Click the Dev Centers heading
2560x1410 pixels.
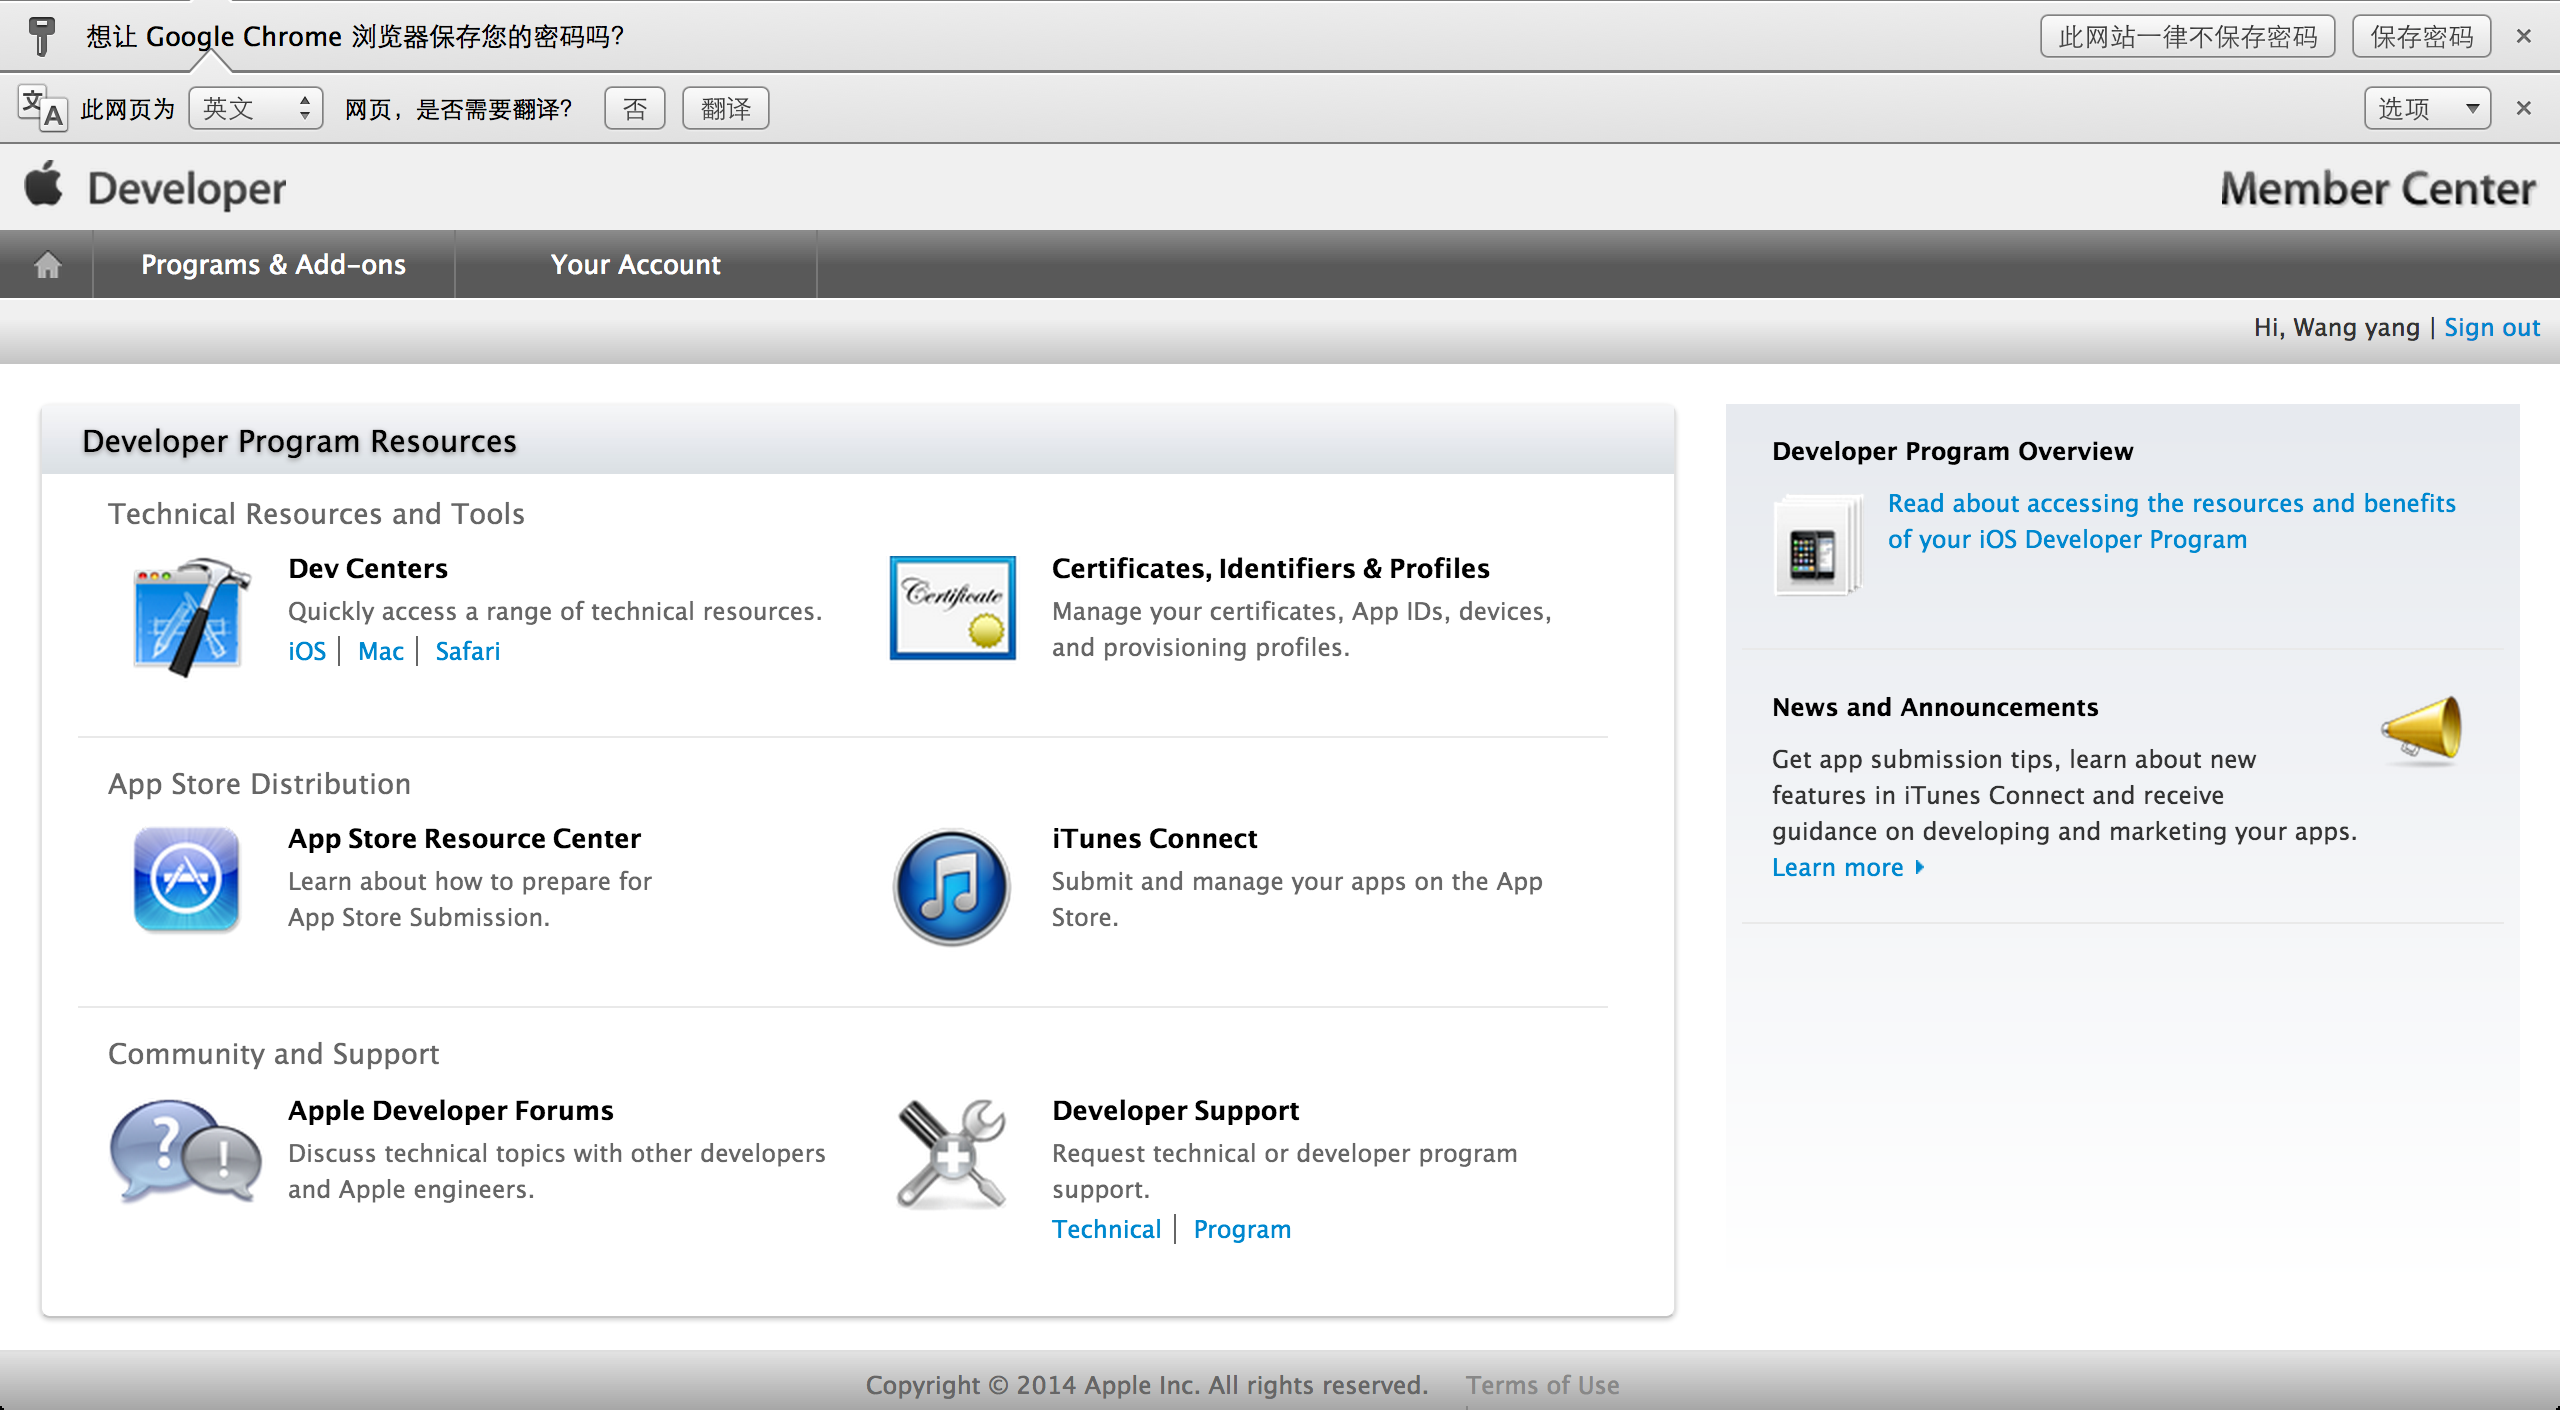tap(368, 568)
